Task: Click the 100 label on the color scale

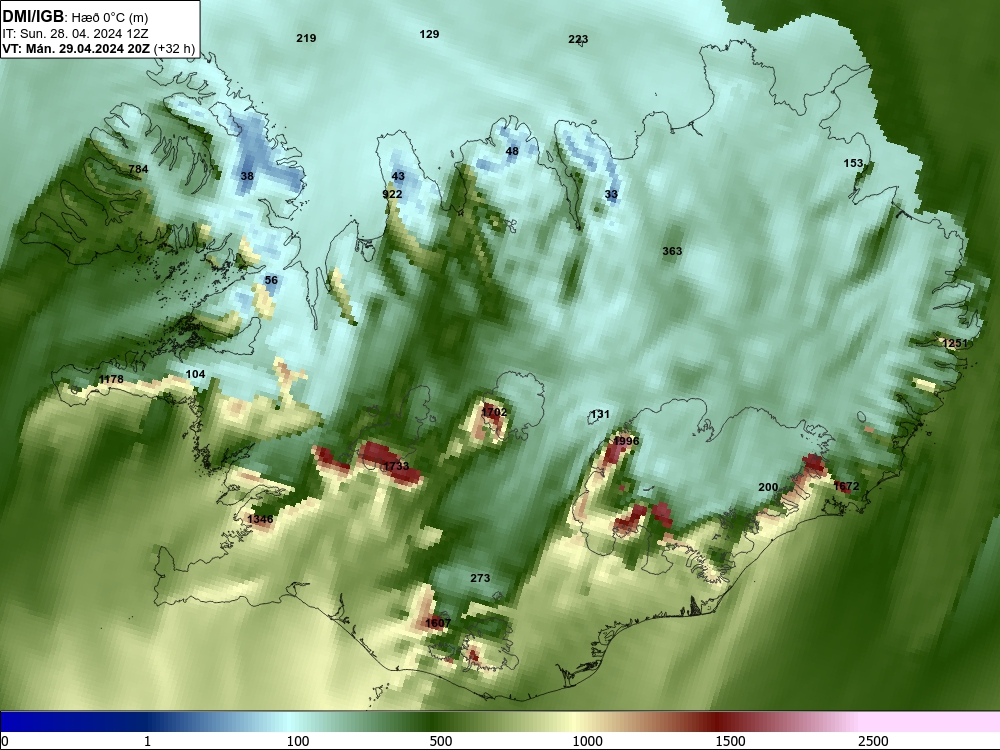Action: (298, 742)
